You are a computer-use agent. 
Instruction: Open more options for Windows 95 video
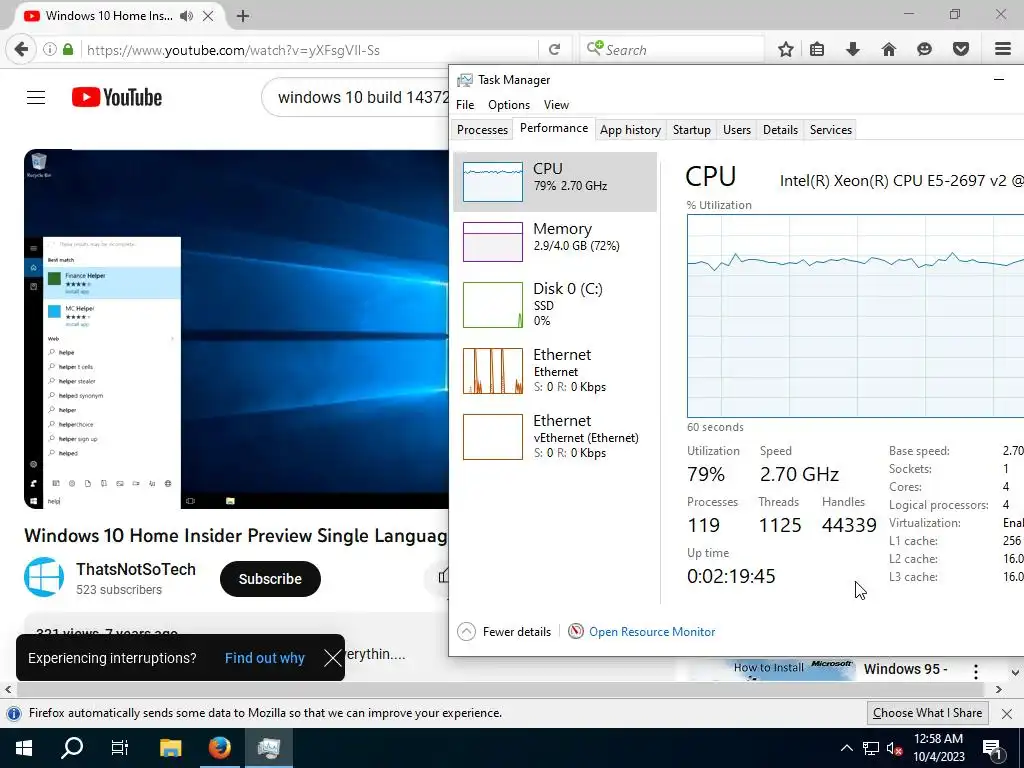click(x=975, y=671)
